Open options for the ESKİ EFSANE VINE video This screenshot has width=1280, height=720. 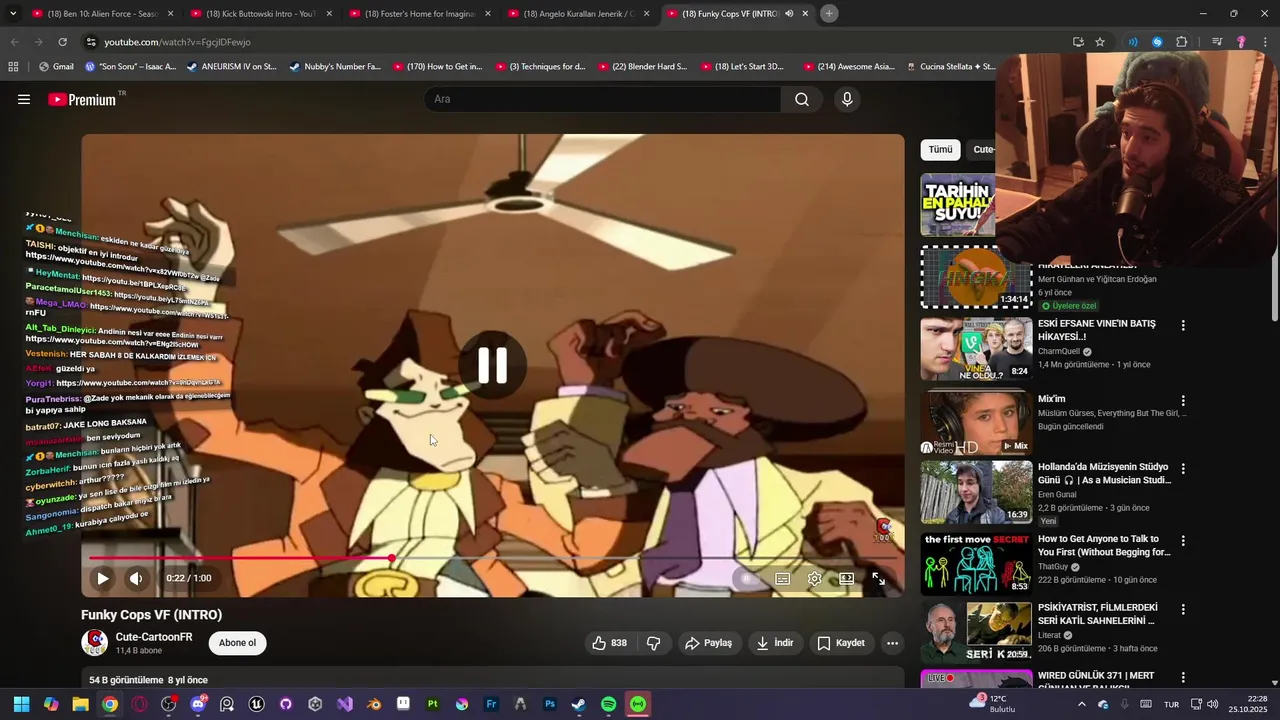click(1183, 326)
